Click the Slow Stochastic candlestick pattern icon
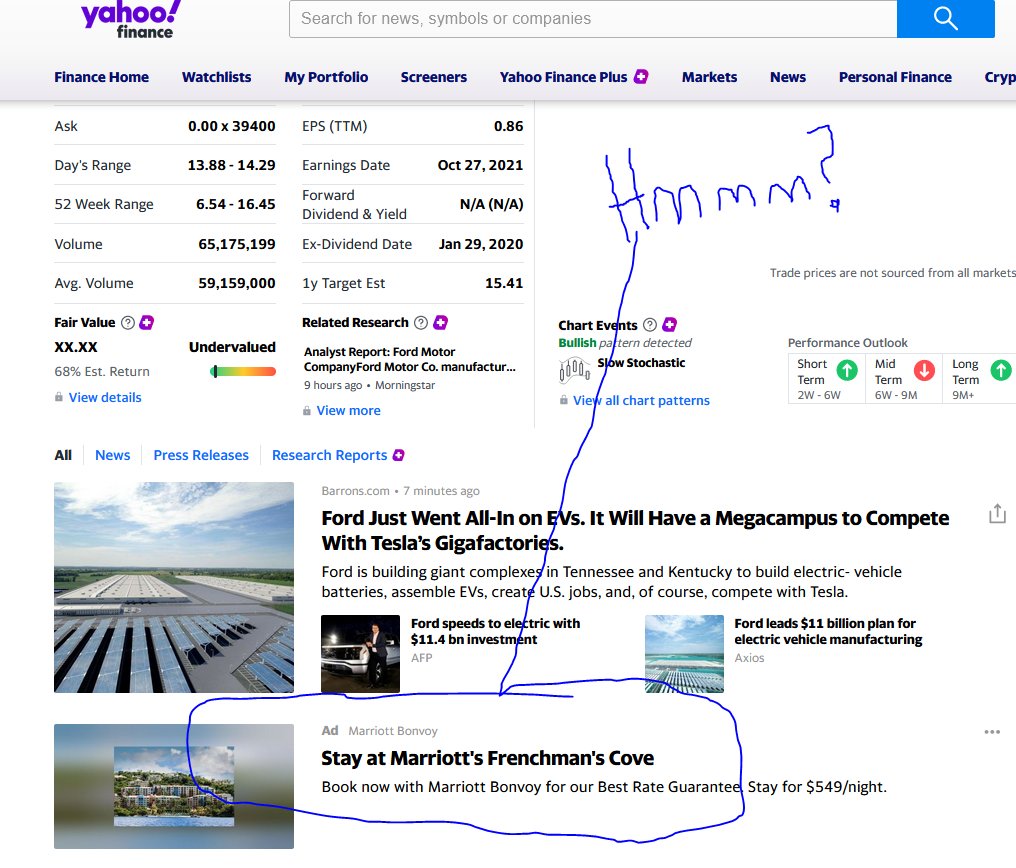Image resolution: width=1016 pixels, height=868 pixels. (x=574, y=370)
